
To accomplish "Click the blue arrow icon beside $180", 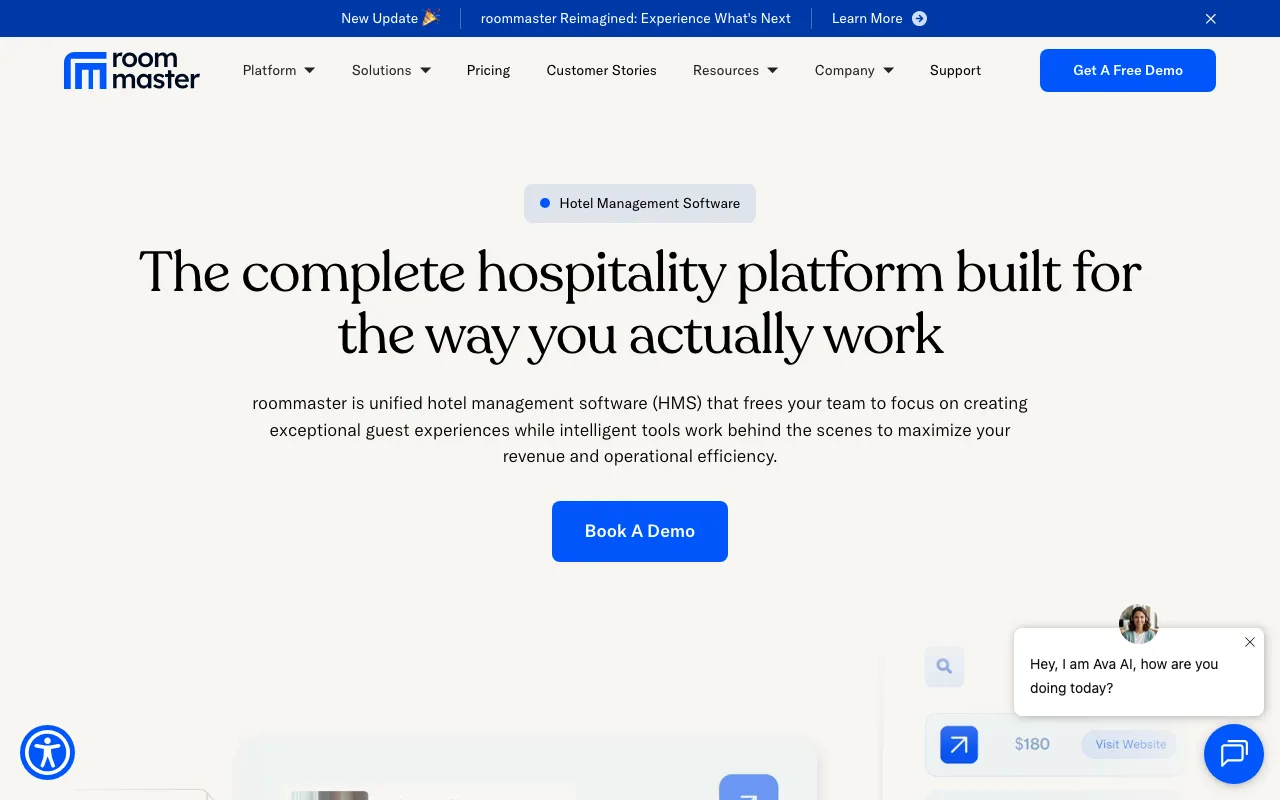I will [959, 744].
